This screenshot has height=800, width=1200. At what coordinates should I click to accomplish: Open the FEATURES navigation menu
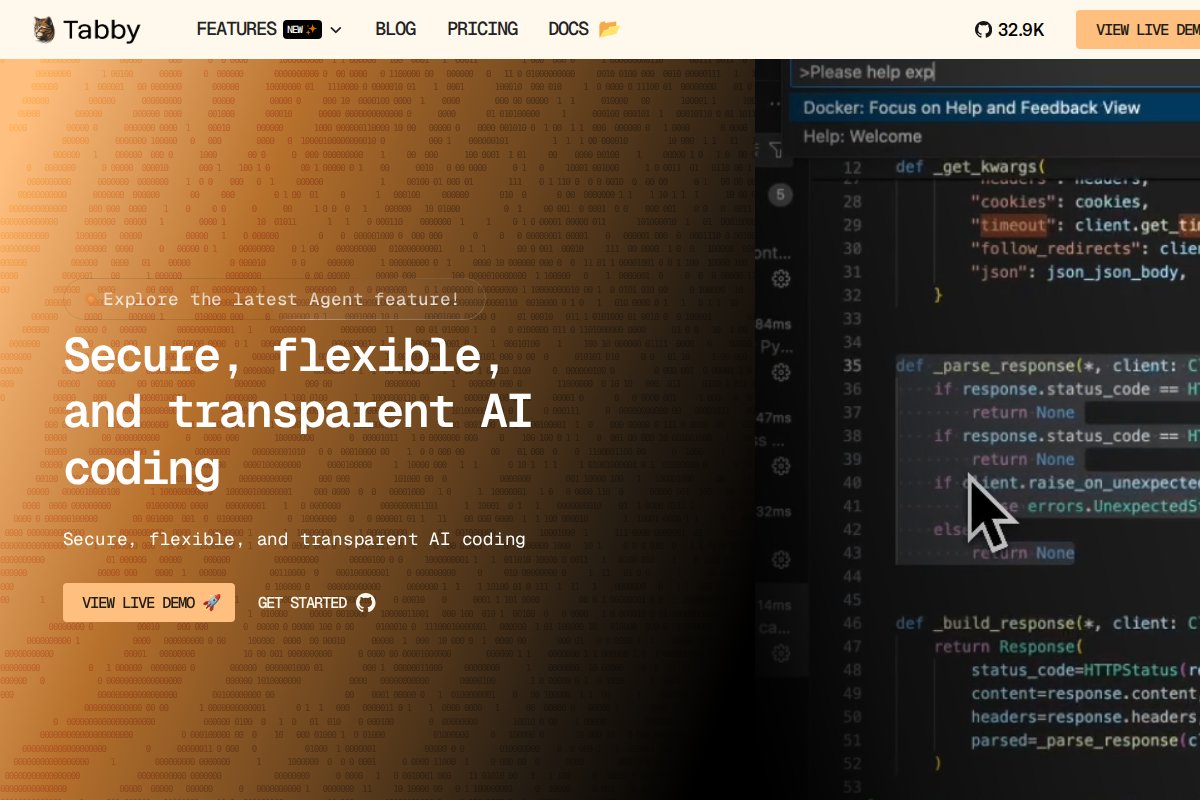[237, 29]
